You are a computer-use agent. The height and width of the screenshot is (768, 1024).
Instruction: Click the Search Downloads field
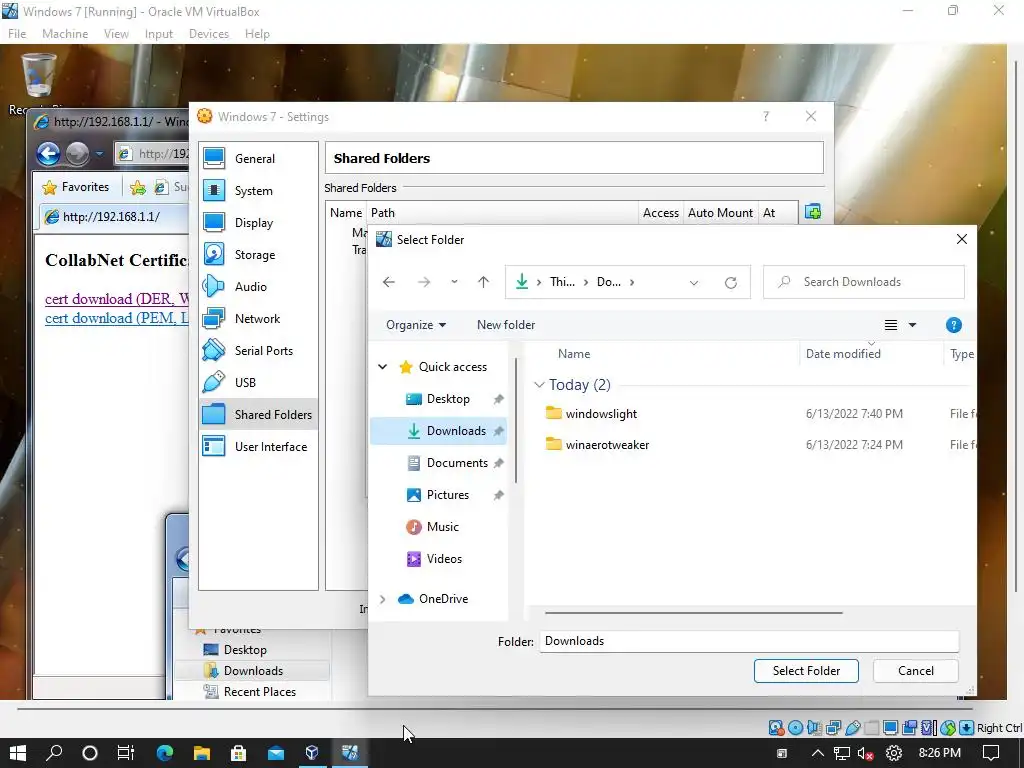863,282
